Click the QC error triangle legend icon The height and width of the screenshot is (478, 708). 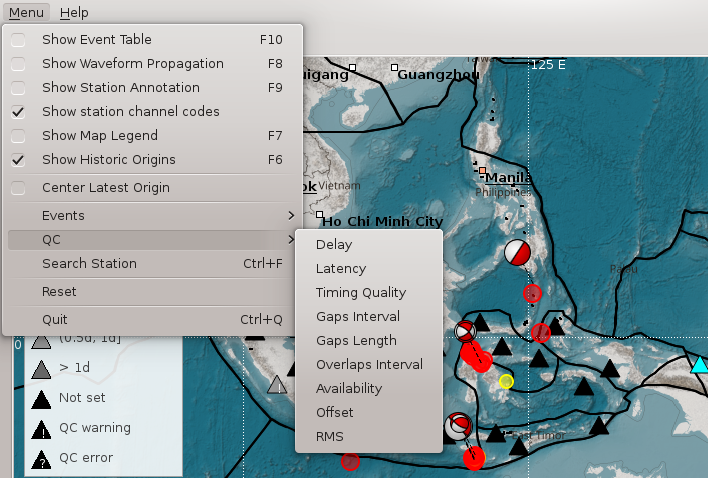(41, 459)
